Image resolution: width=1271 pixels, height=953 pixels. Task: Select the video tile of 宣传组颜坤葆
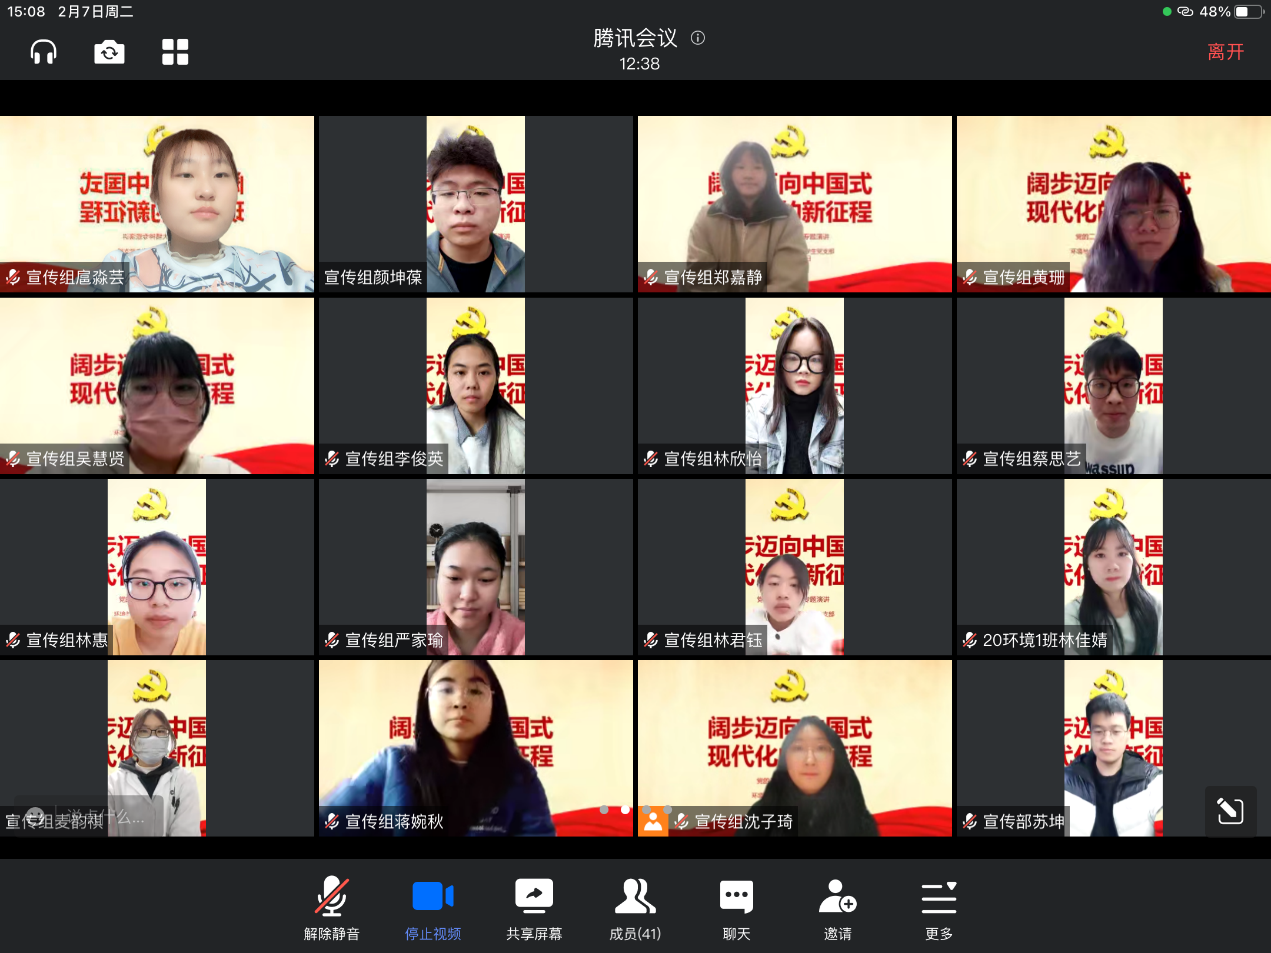[475, 204]
